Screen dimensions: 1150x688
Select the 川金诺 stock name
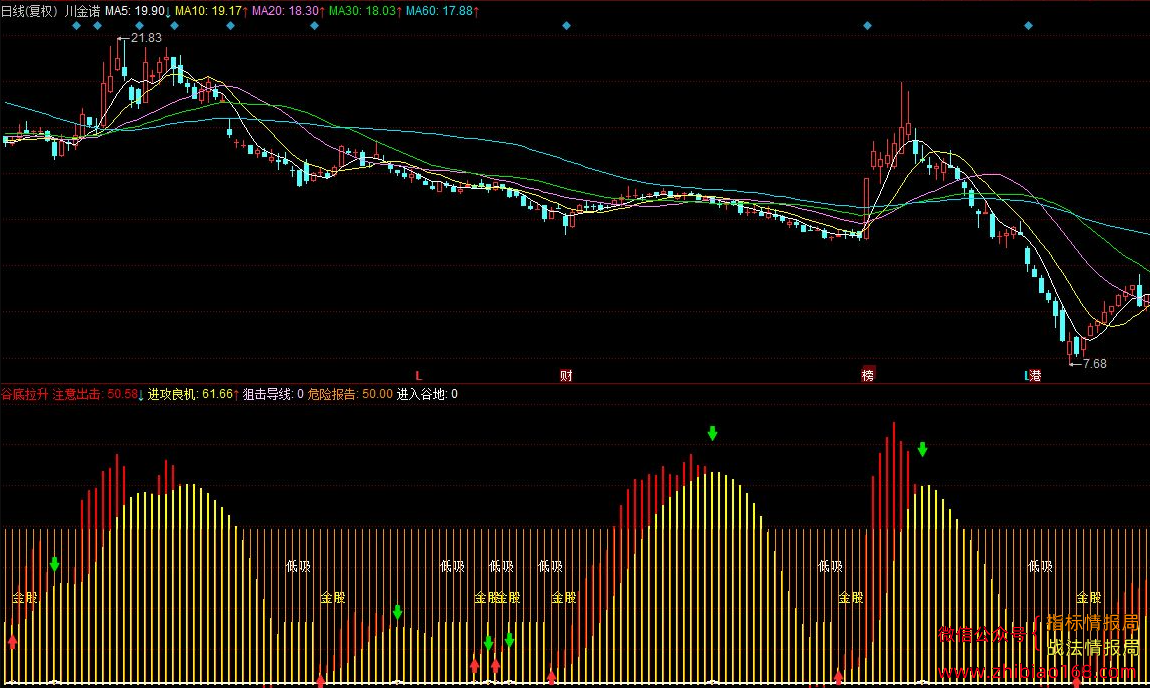click(x=82, y=11)
